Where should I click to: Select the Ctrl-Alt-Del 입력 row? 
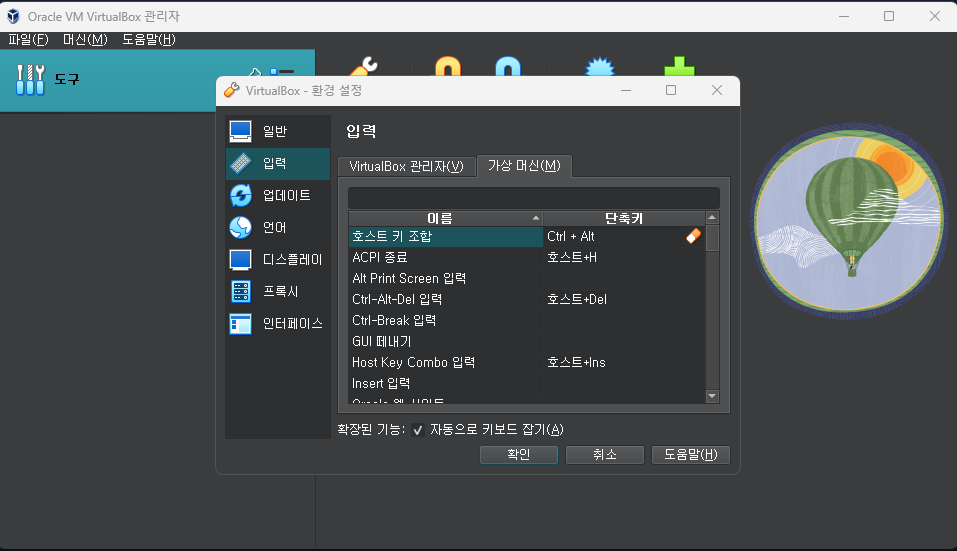pos(446,300)
